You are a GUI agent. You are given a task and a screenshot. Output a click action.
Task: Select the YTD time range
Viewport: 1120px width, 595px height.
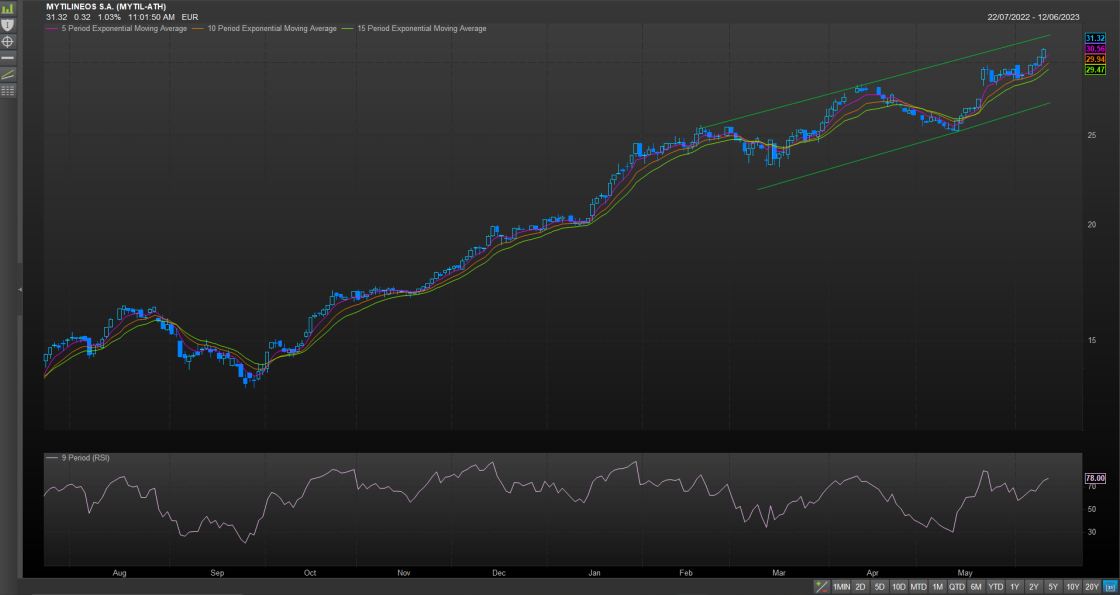995,587
